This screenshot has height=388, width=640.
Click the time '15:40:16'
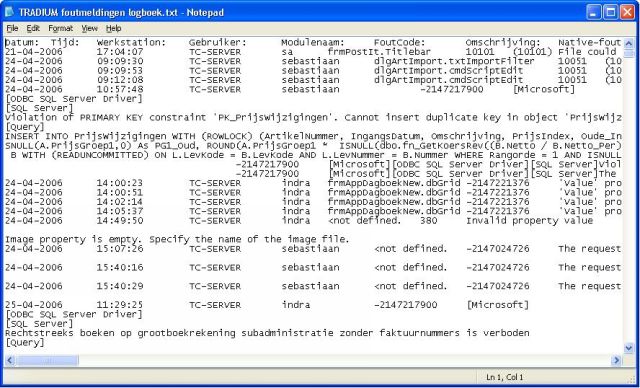[120, 267]
